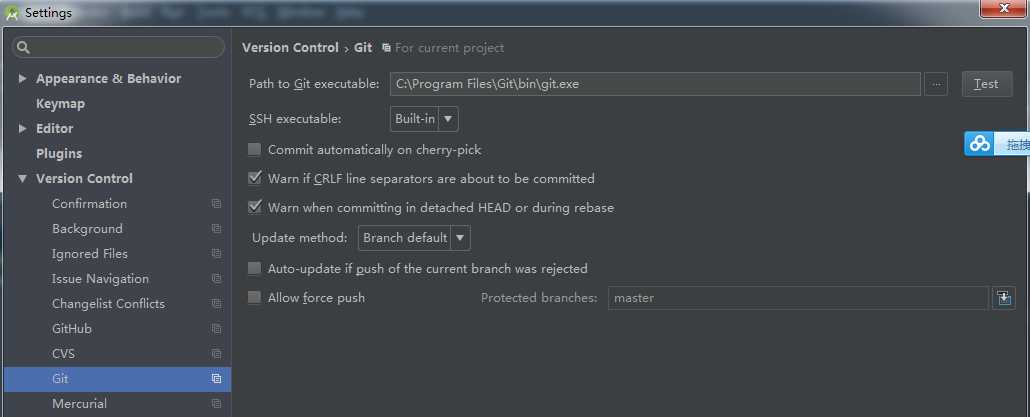
Task: Uncheck Warn if CRLF line separators checkbox
Action: click(254, 178)
